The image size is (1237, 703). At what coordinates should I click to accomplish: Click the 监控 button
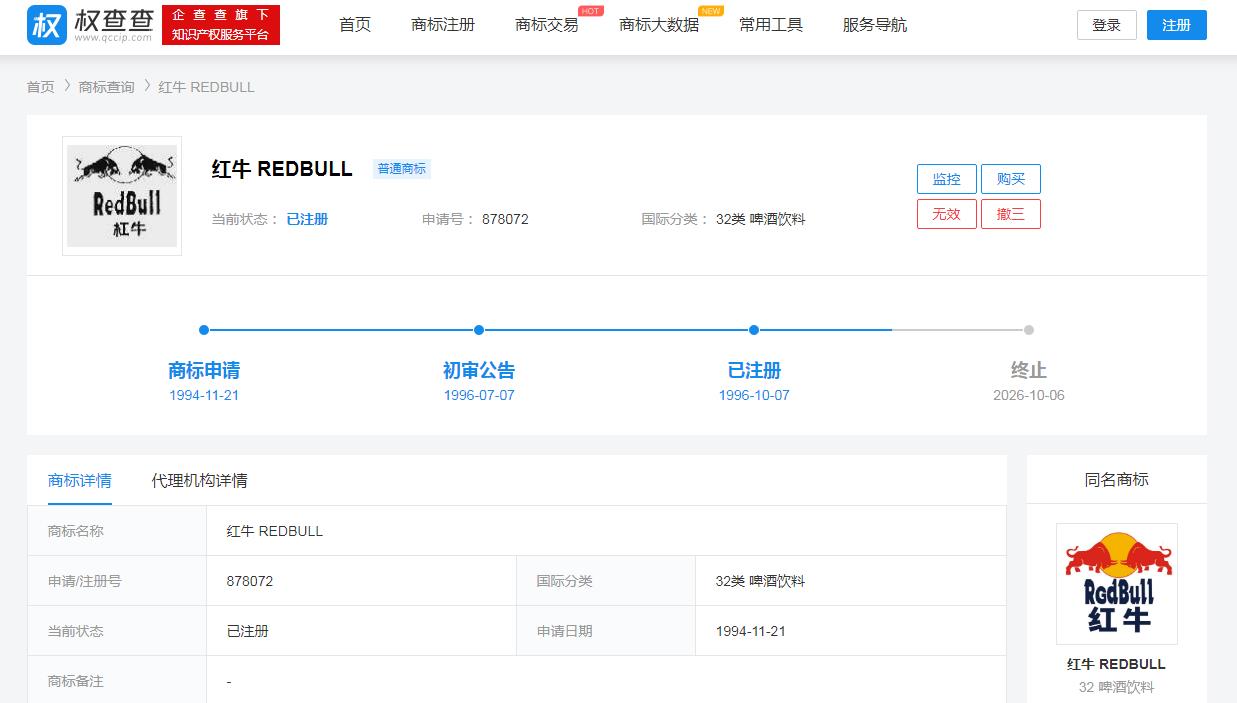pos(947,179)
